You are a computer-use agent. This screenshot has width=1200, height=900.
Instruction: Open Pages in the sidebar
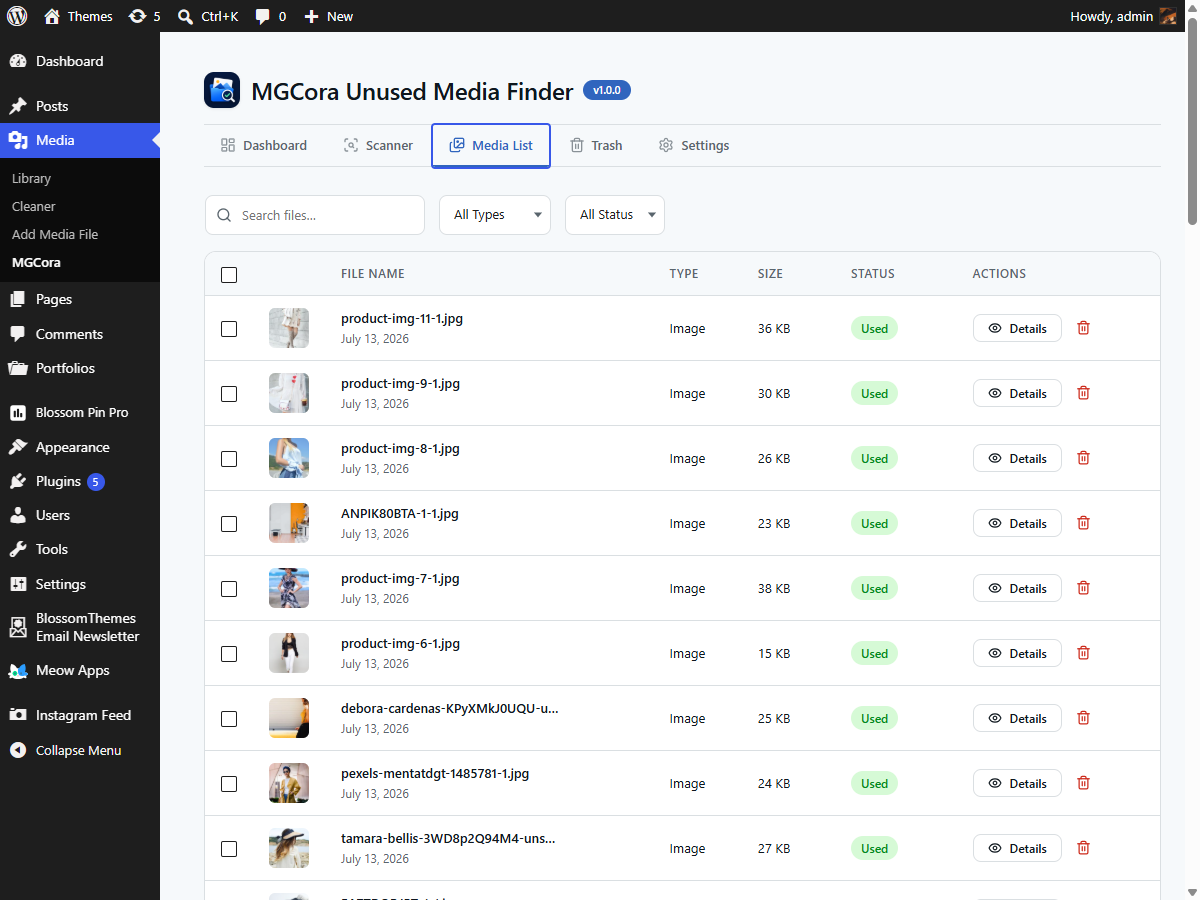[x=80, y=299]
